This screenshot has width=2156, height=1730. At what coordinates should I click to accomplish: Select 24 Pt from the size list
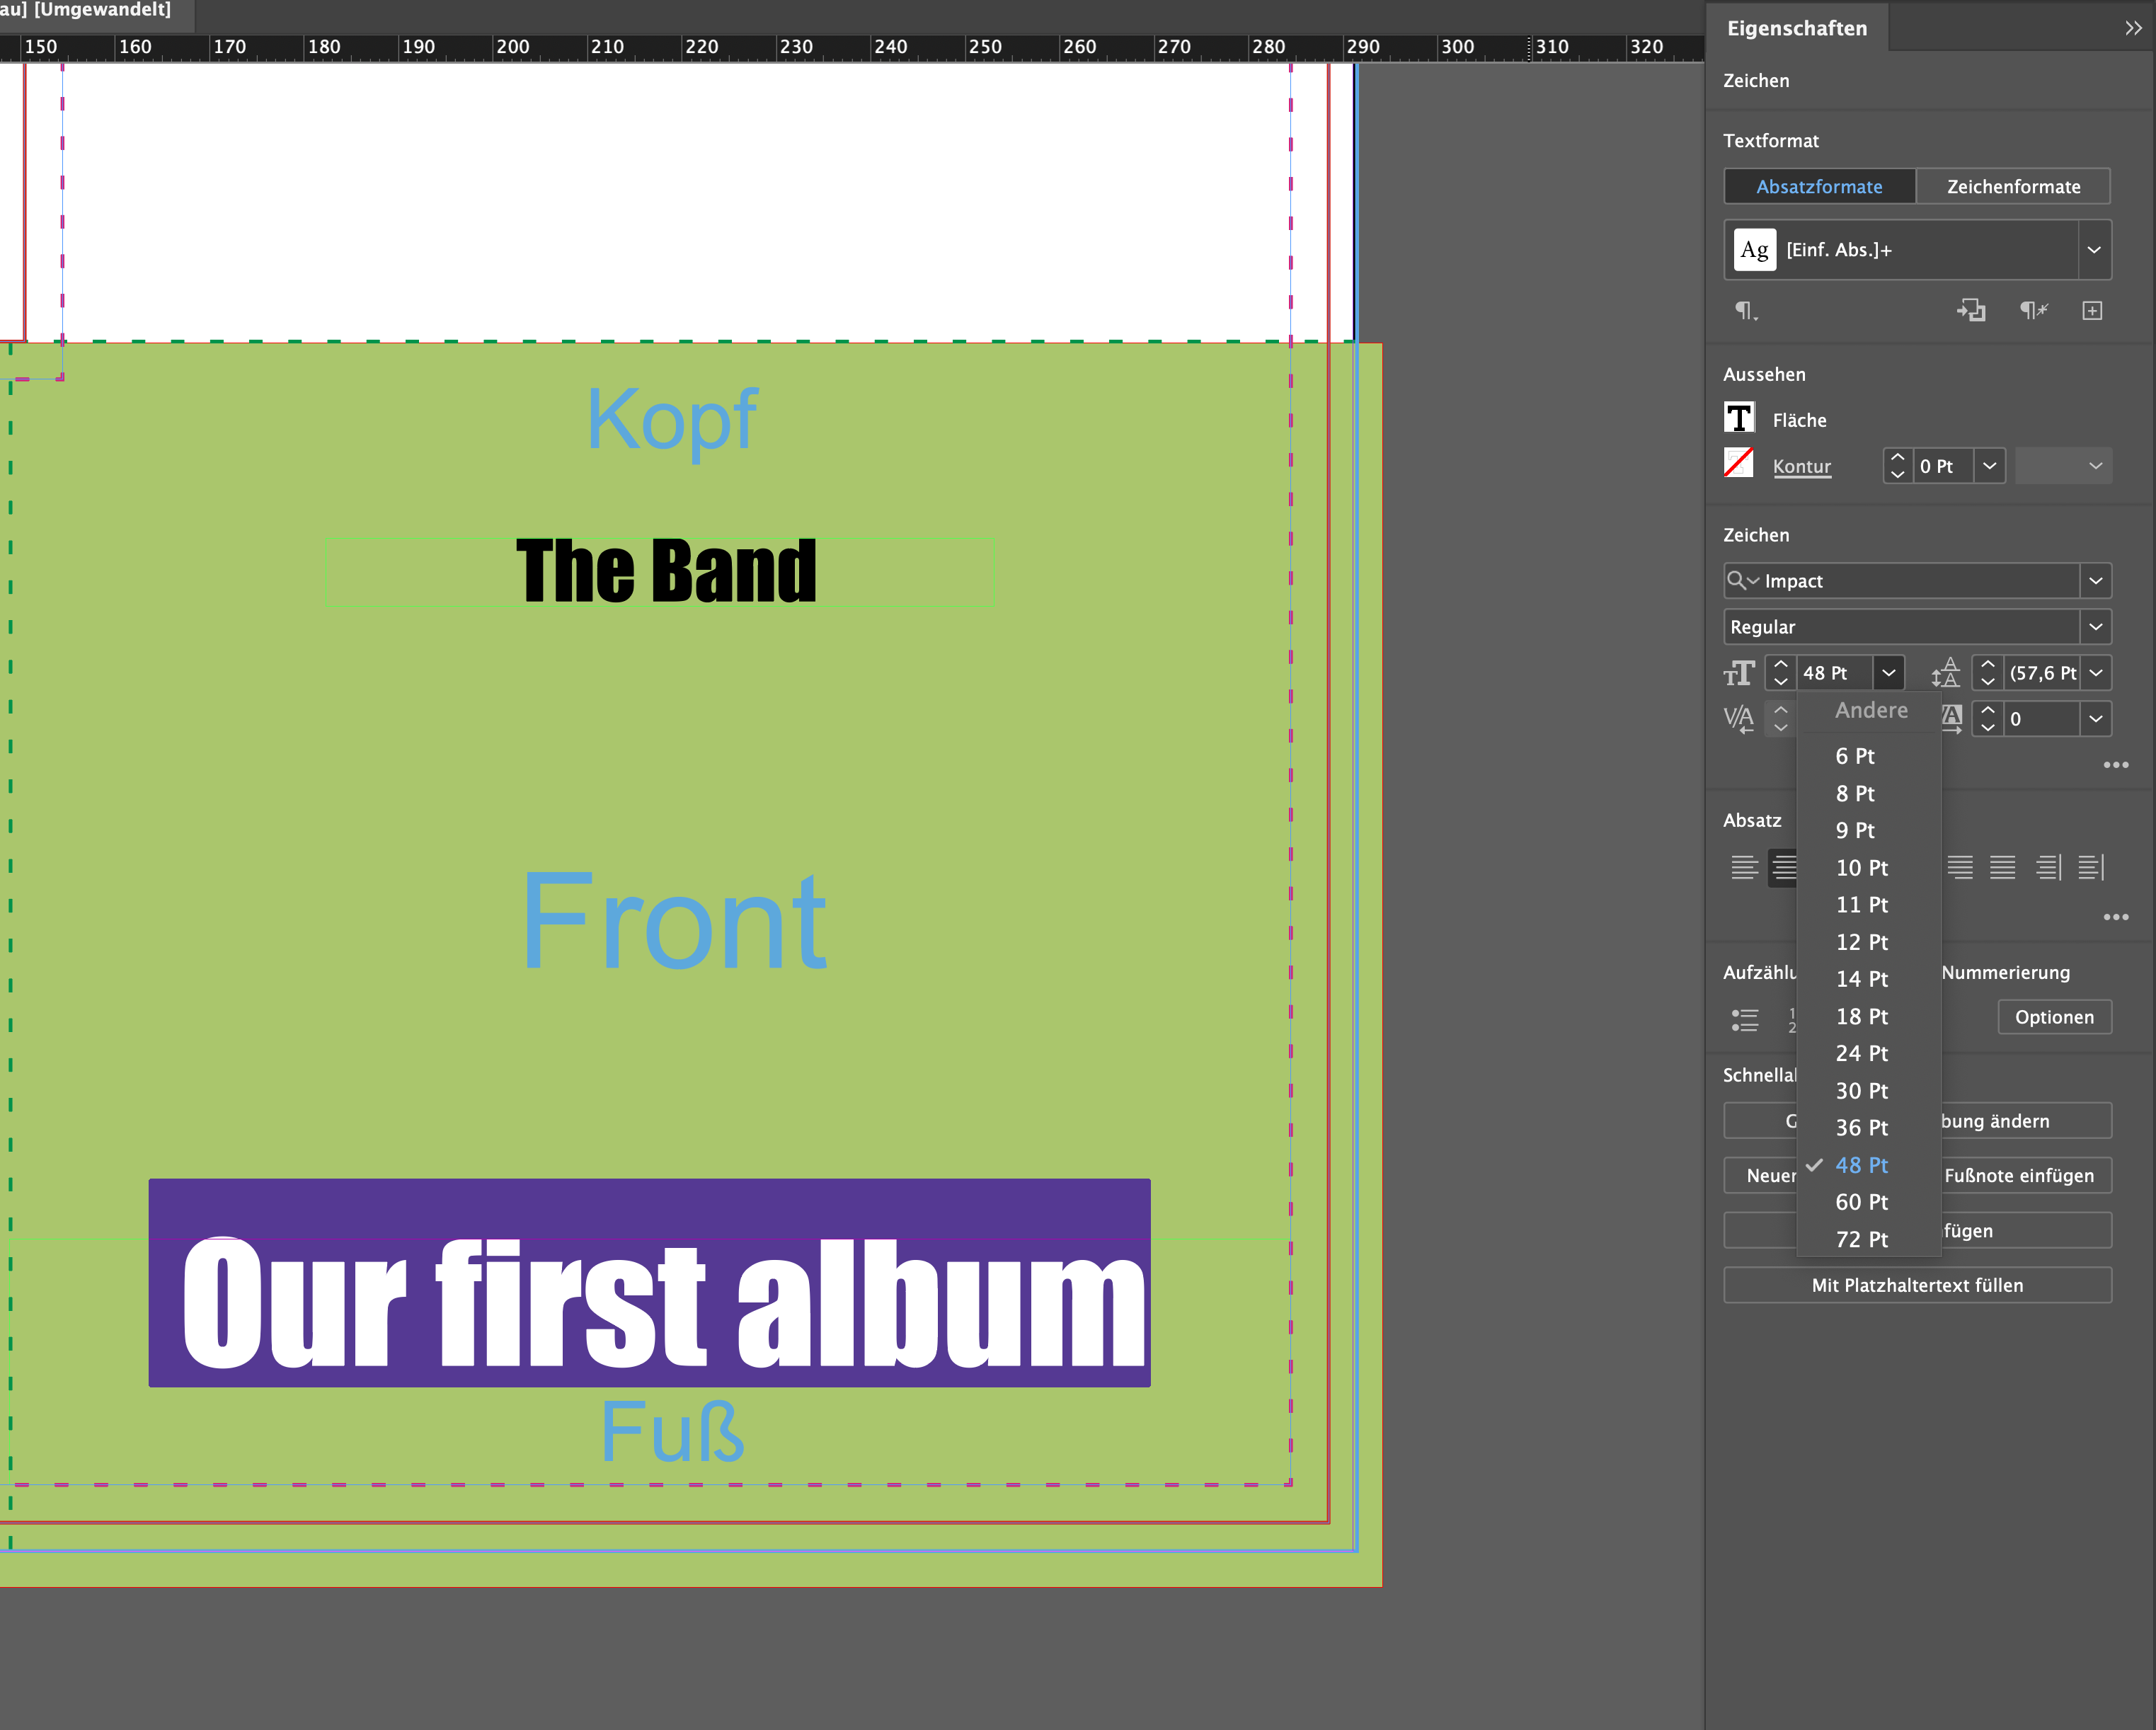(x=1861, y=1053)
